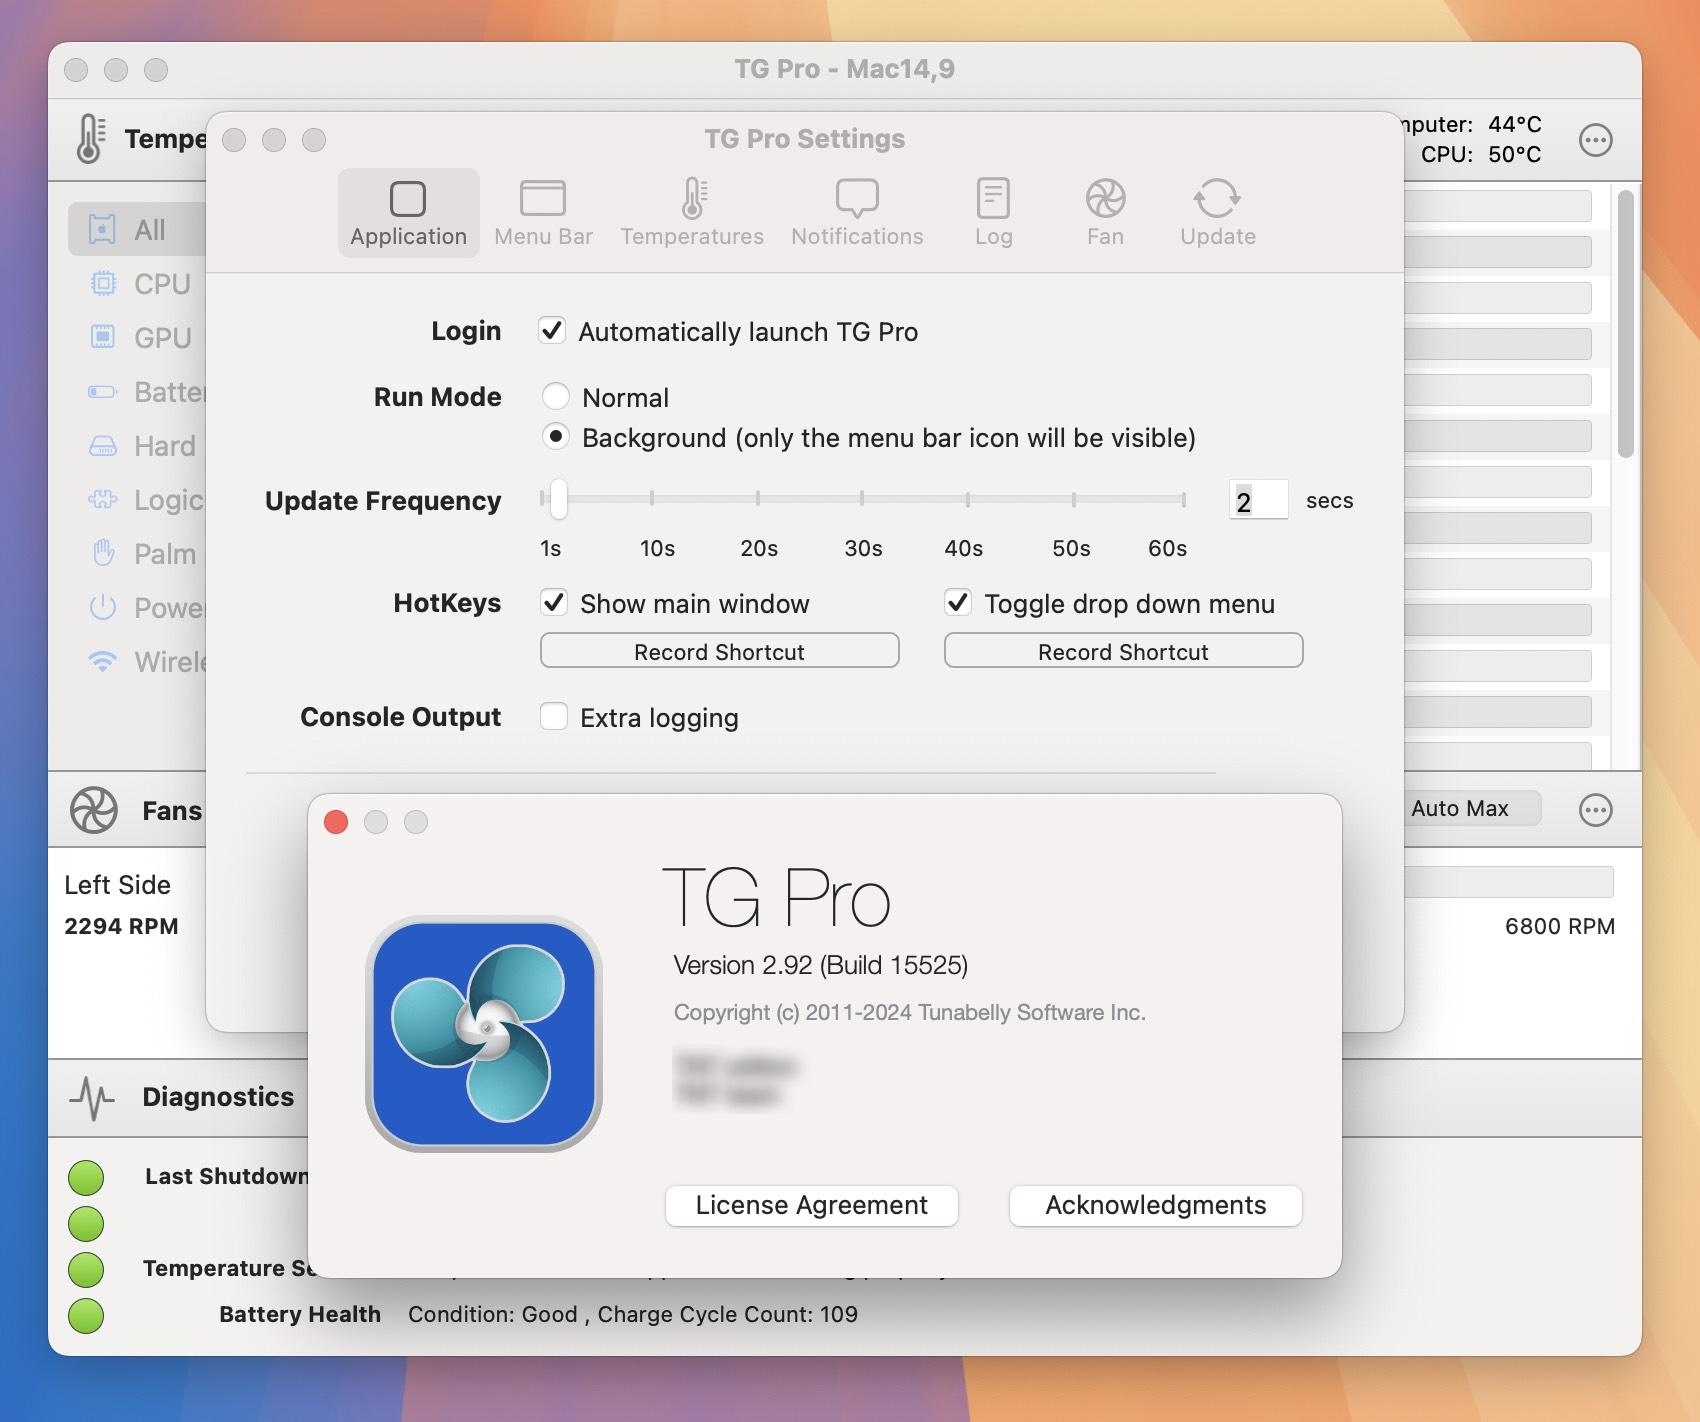Click Battery Health green status indicator
This screenshot has width=1700, height=1422.
(x=86, y=1315)
